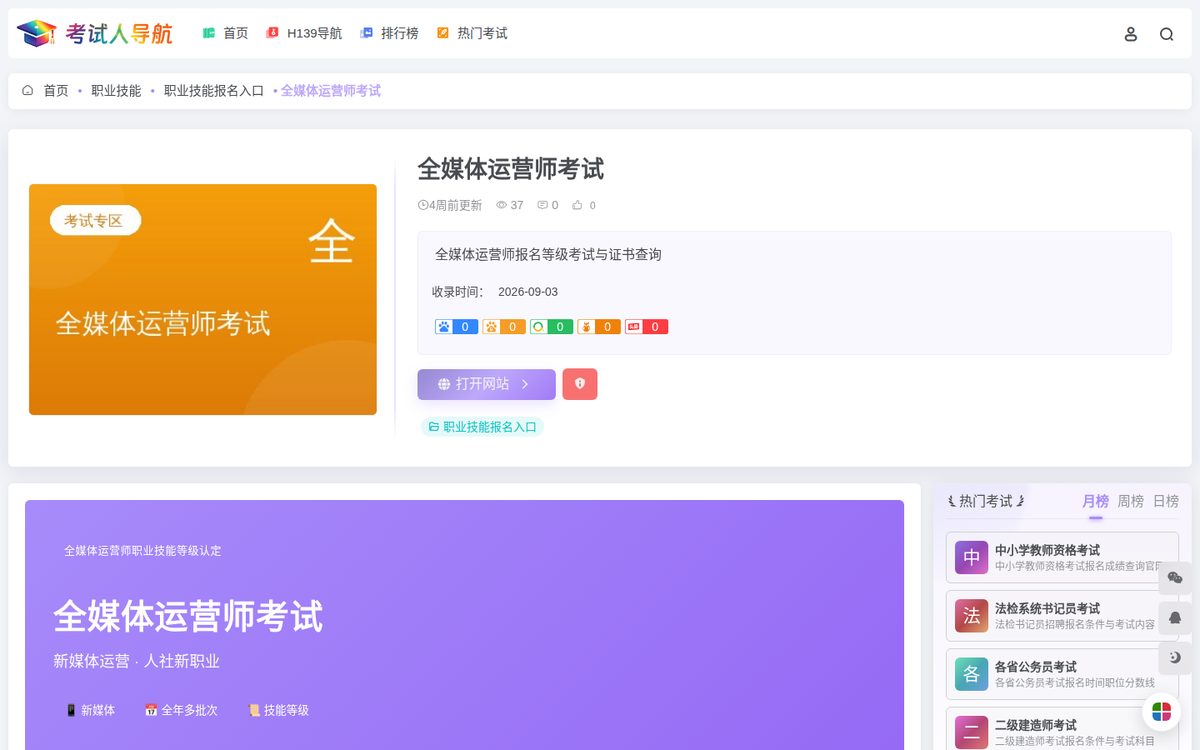Click the 全年多批次 banner tag
This screenshot has height=750, width=1200.
click(181, 710)
